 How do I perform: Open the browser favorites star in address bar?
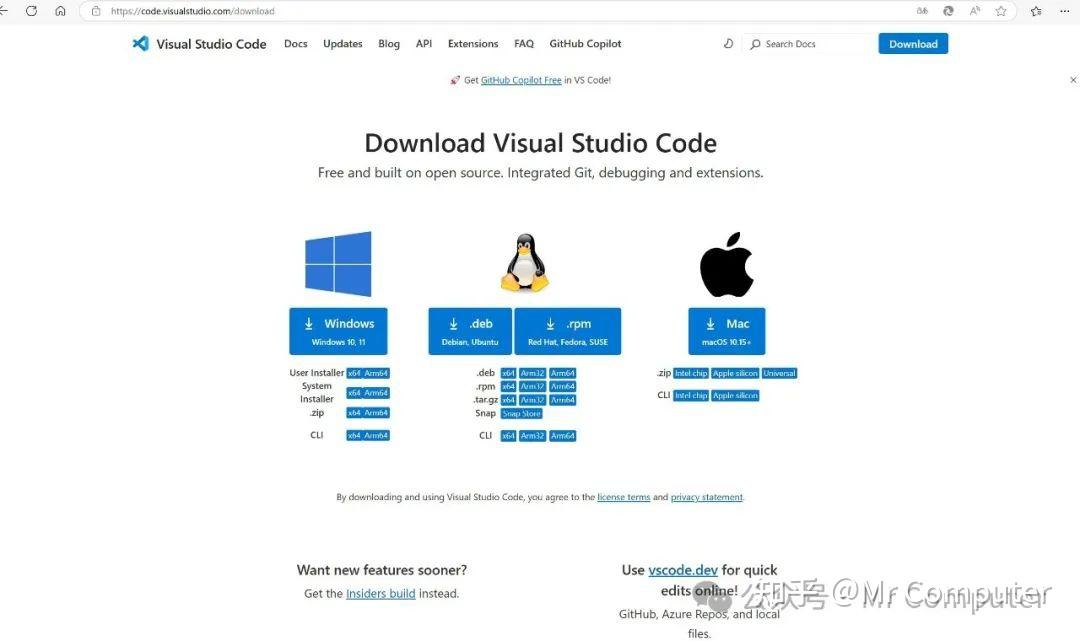point(1000,11)
